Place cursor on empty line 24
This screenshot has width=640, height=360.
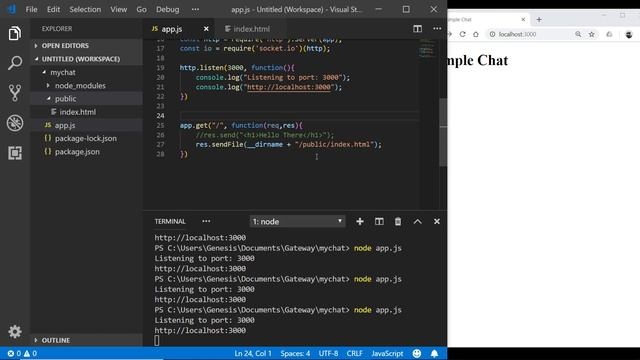pyautogui.click(x=300, y=116)
